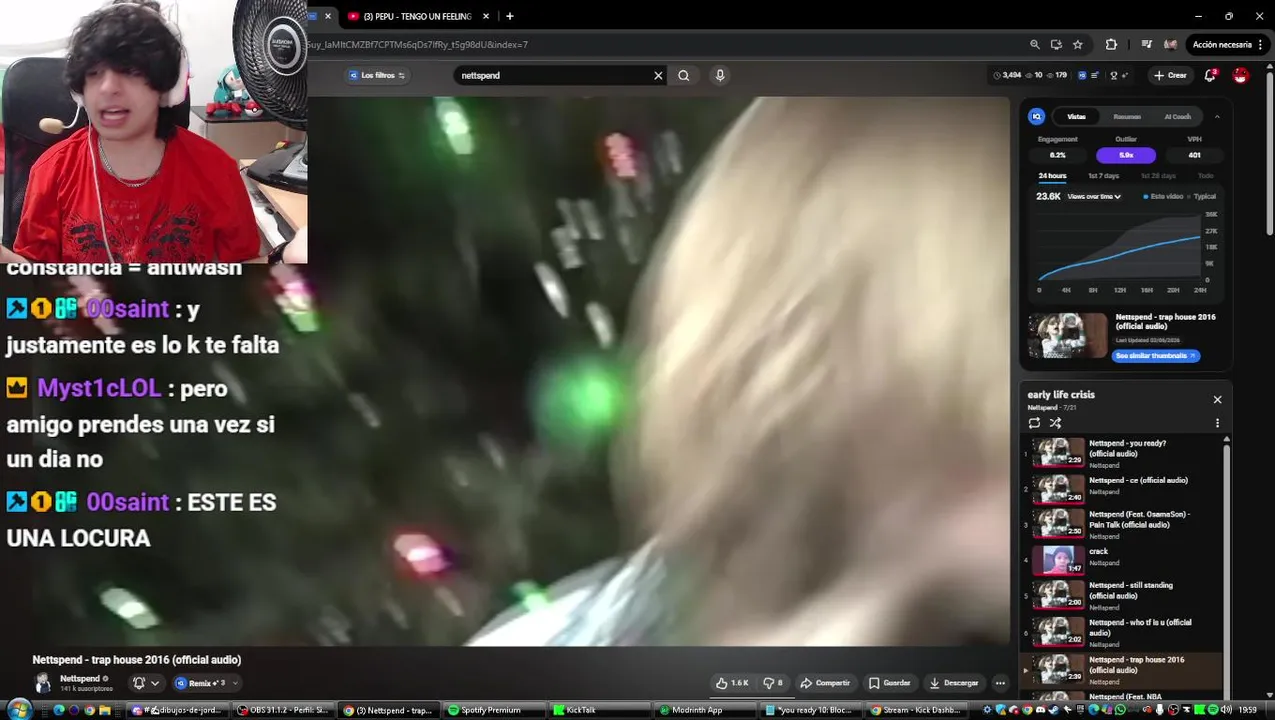Play 'Nettspend - ce (official audio)' from playlist
Screen dimensions: 1275x720
tap(1122, 488)
